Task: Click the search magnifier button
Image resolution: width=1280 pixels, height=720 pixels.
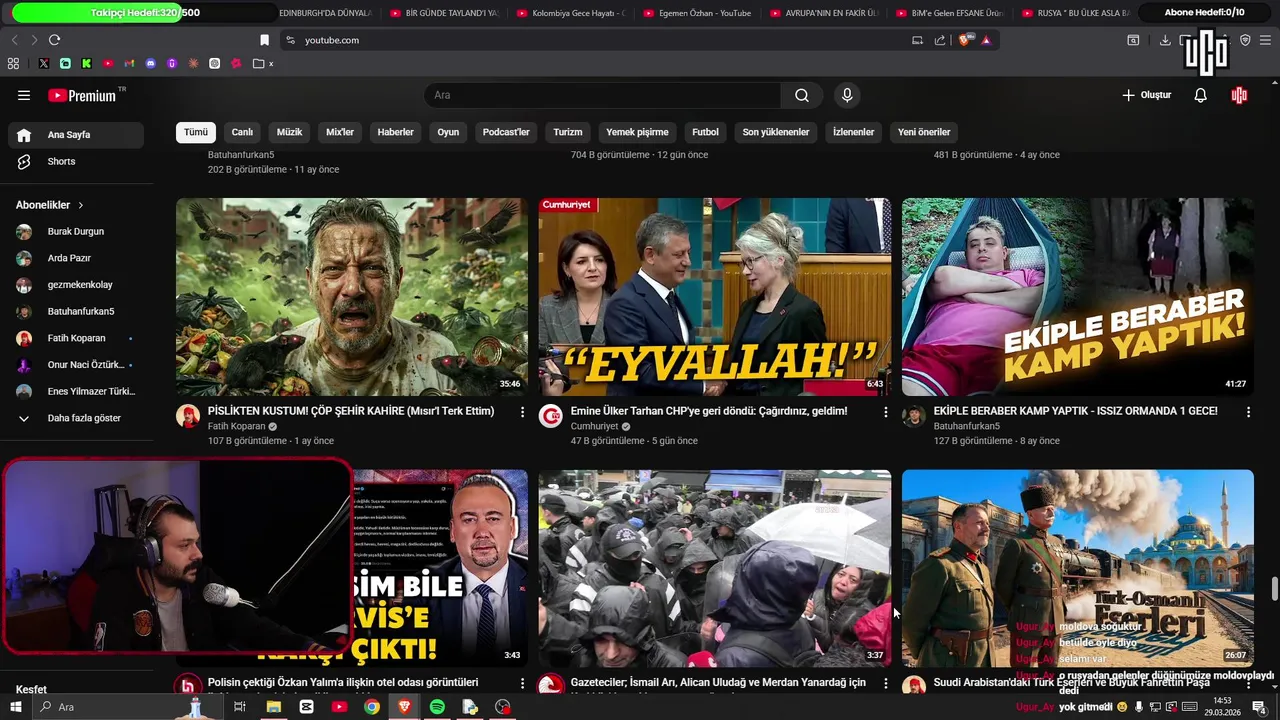Action: (802, 95)
